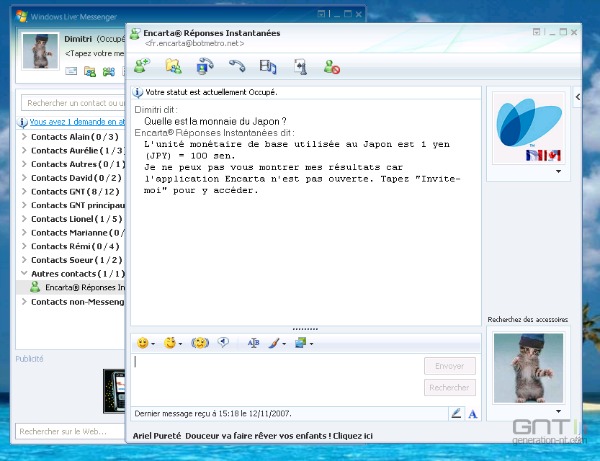
Task: Switch to text typing mode
Action: tap(472, 413)
